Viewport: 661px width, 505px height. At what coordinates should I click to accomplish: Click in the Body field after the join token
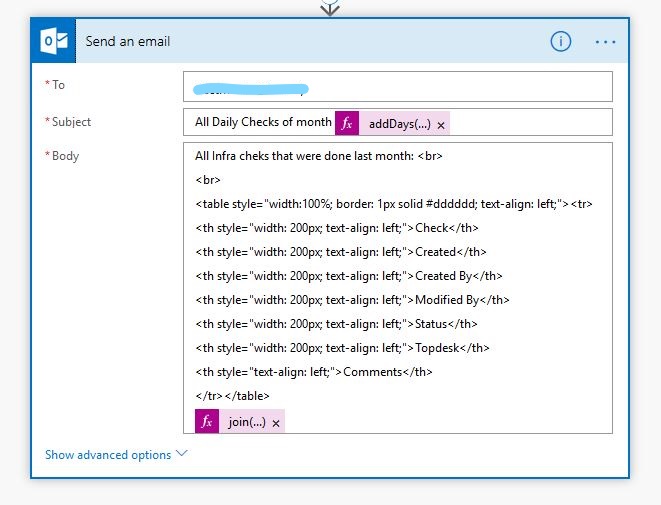448,421
